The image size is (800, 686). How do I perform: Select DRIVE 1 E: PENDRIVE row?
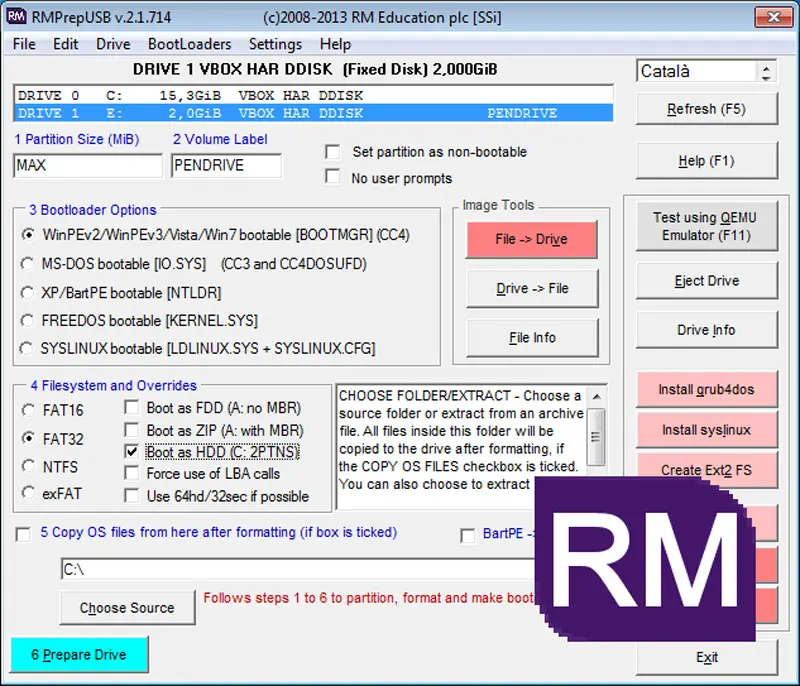[x=313, y=113]
